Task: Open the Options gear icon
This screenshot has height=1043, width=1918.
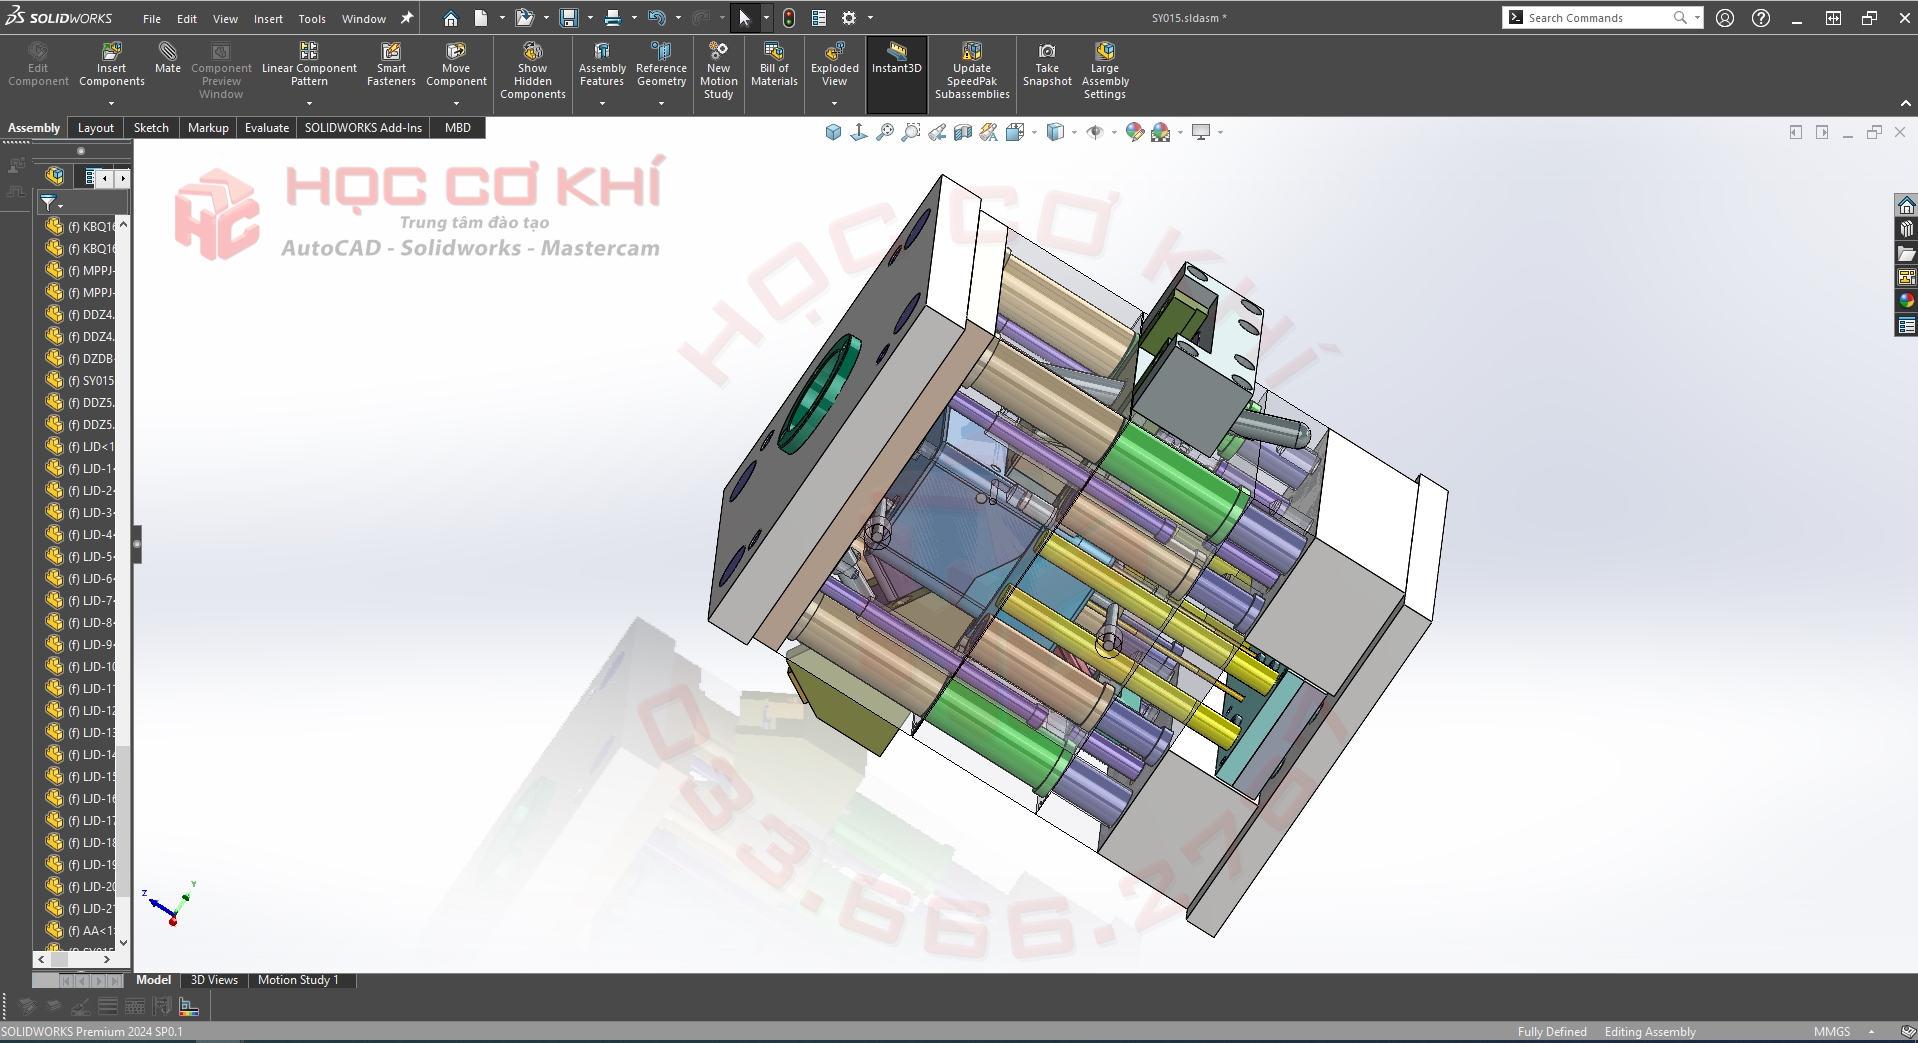Action: [849, 18]
